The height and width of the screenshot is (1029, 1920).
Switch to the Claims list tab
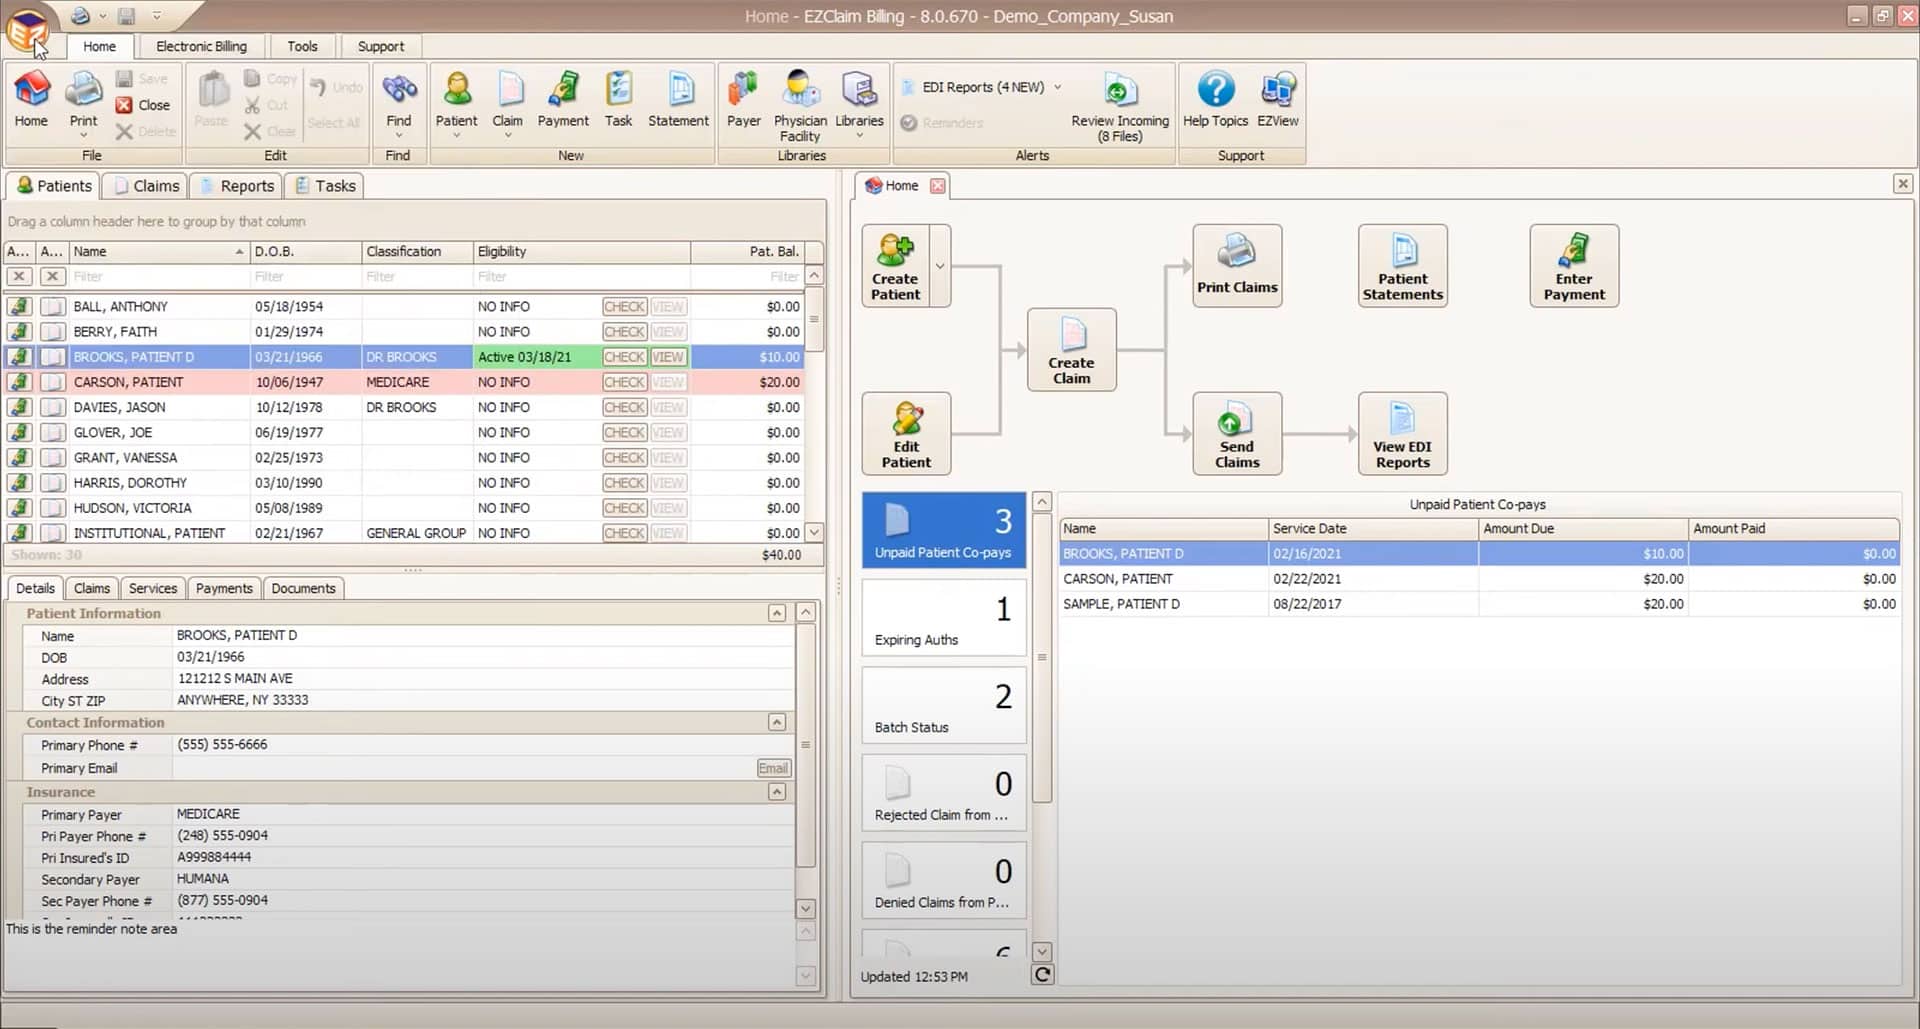tap(146, 186)
